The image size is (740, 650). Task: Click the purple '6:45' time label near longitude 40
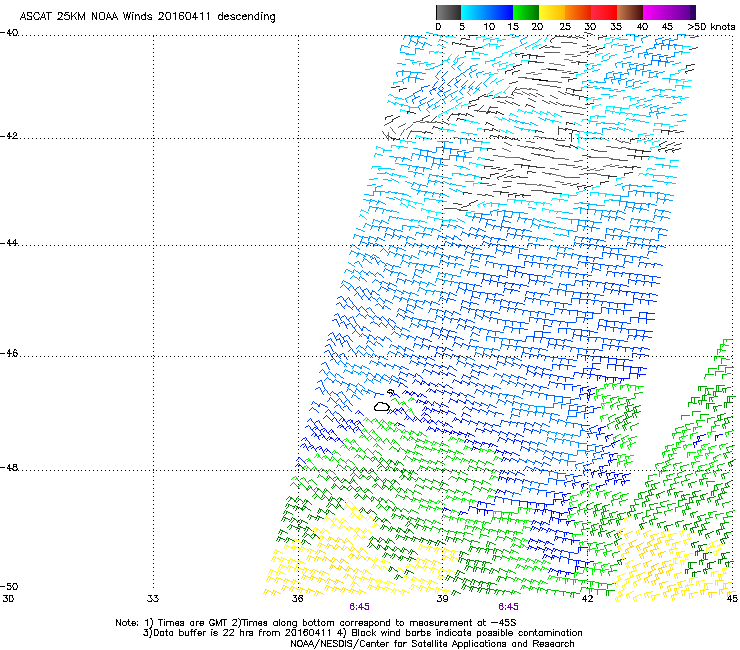(x=508, y=607)
